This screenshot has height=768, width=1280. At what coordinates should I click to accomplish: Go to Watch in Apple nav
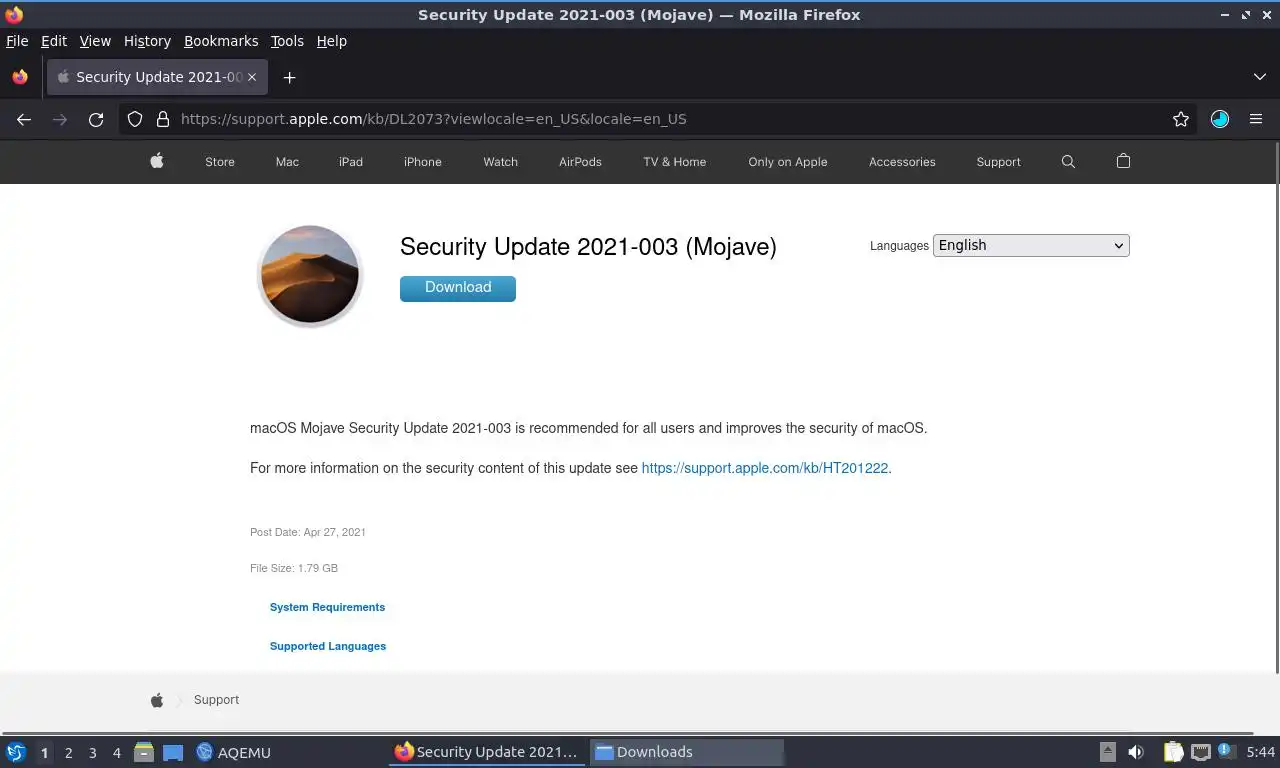(x=501, y=162)
